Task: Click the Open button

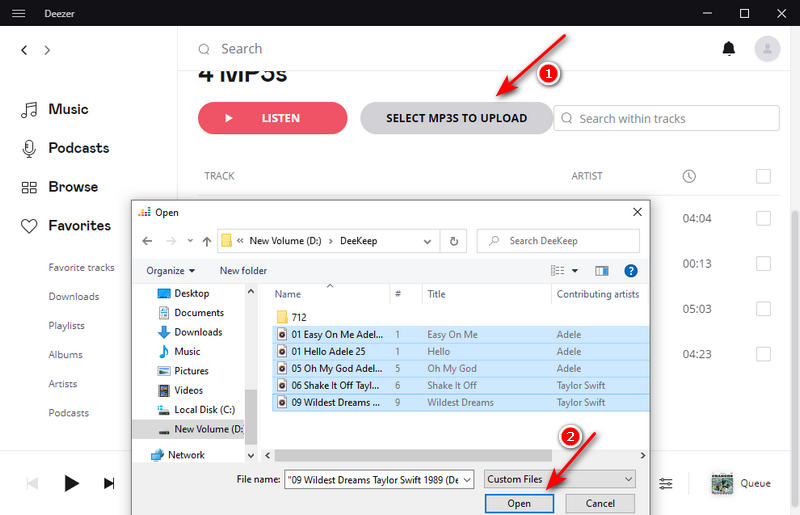Action: click(x=519, y=503)
